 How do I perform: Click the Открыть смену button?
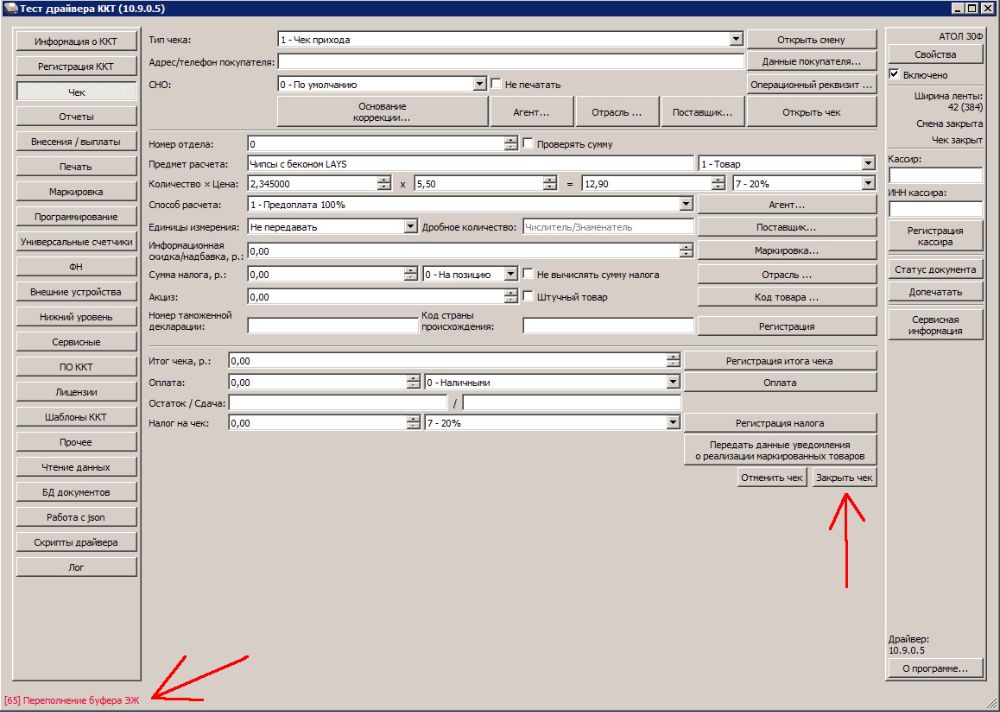[x=811, y=40]
